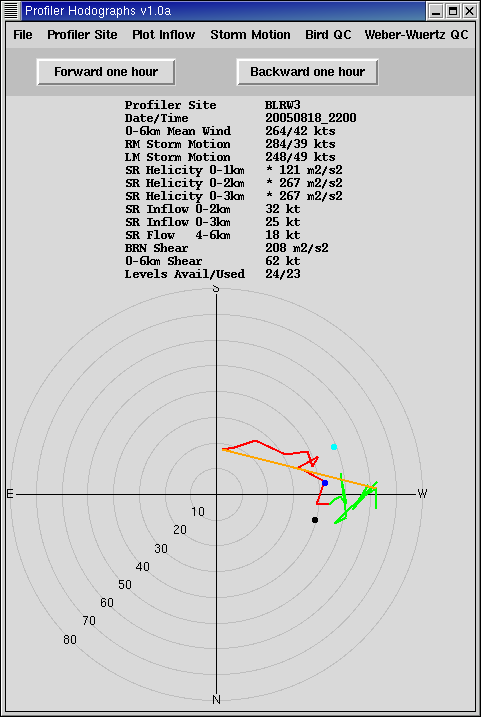Open the Weber-Wuertz QC menu
The image size is (481, 717).
(417, 35)
